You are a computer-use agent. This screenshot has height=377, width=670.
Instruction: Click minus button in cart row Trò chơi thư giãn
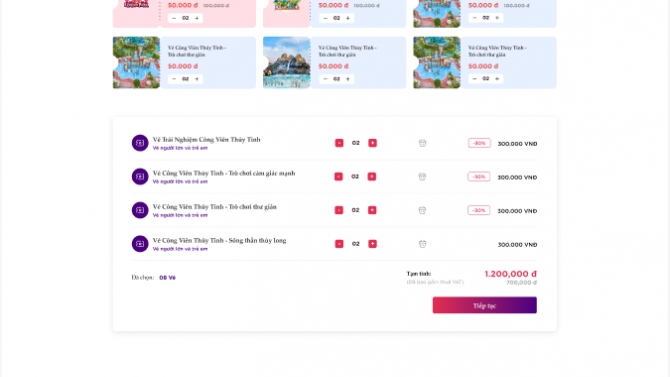[x=339, y=210]
